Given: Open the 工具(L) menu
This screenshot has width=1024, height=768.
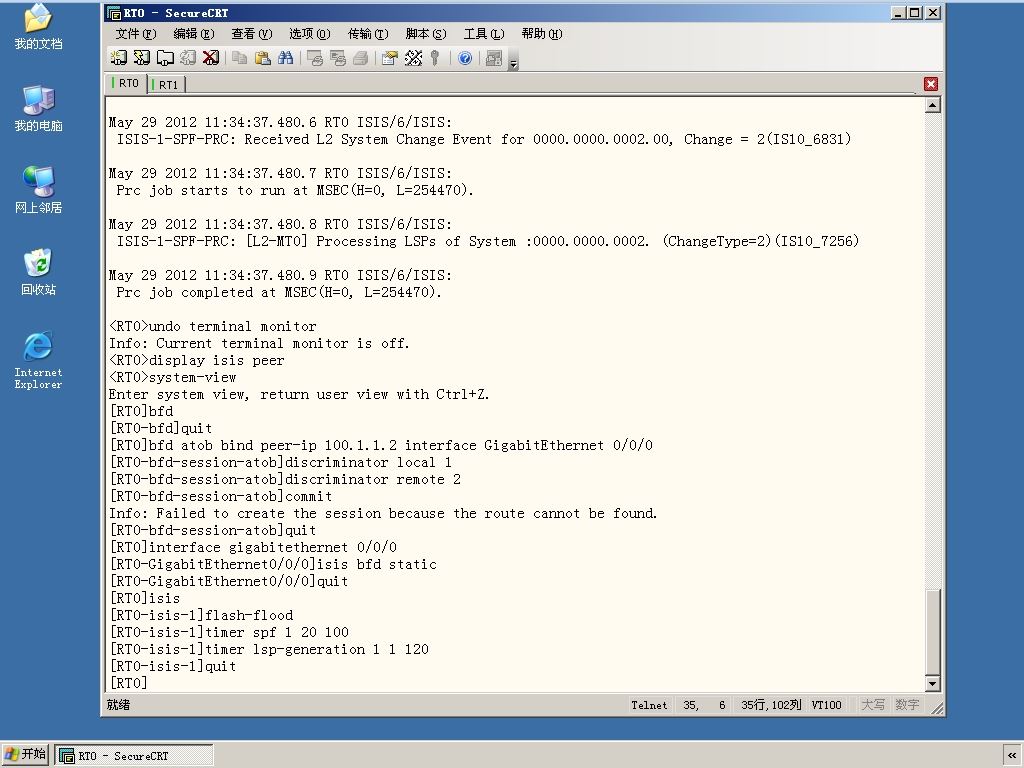Looking at the screenshot, I should pos(484,34).
